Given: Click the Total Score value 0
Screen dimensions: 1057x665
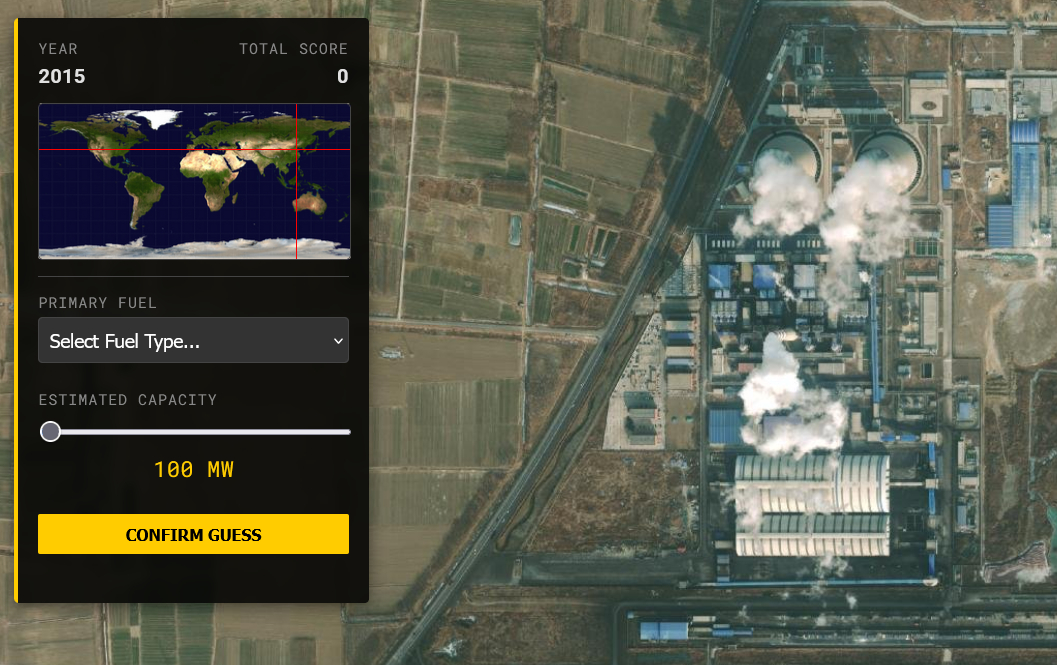Looking at the screenshot, I should click(x=342, y=76).
